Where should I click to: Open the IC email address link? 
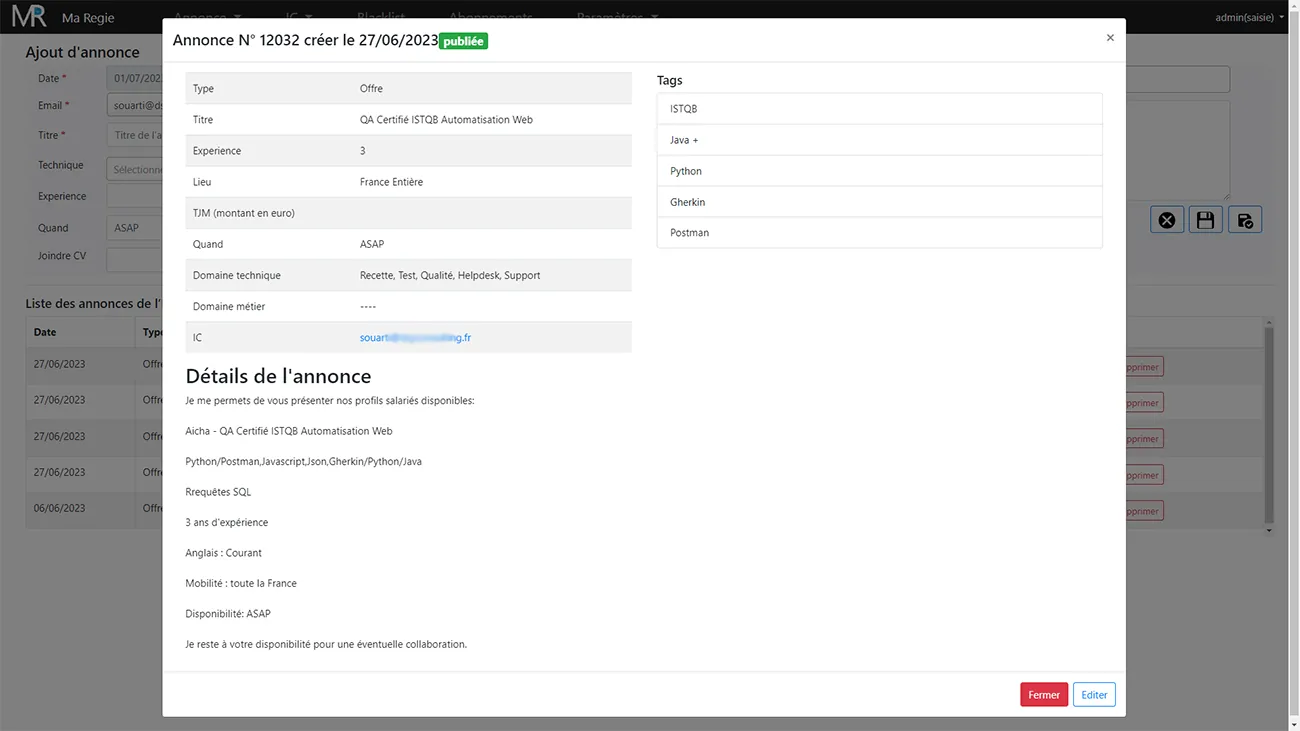click(x=415, y=338)
